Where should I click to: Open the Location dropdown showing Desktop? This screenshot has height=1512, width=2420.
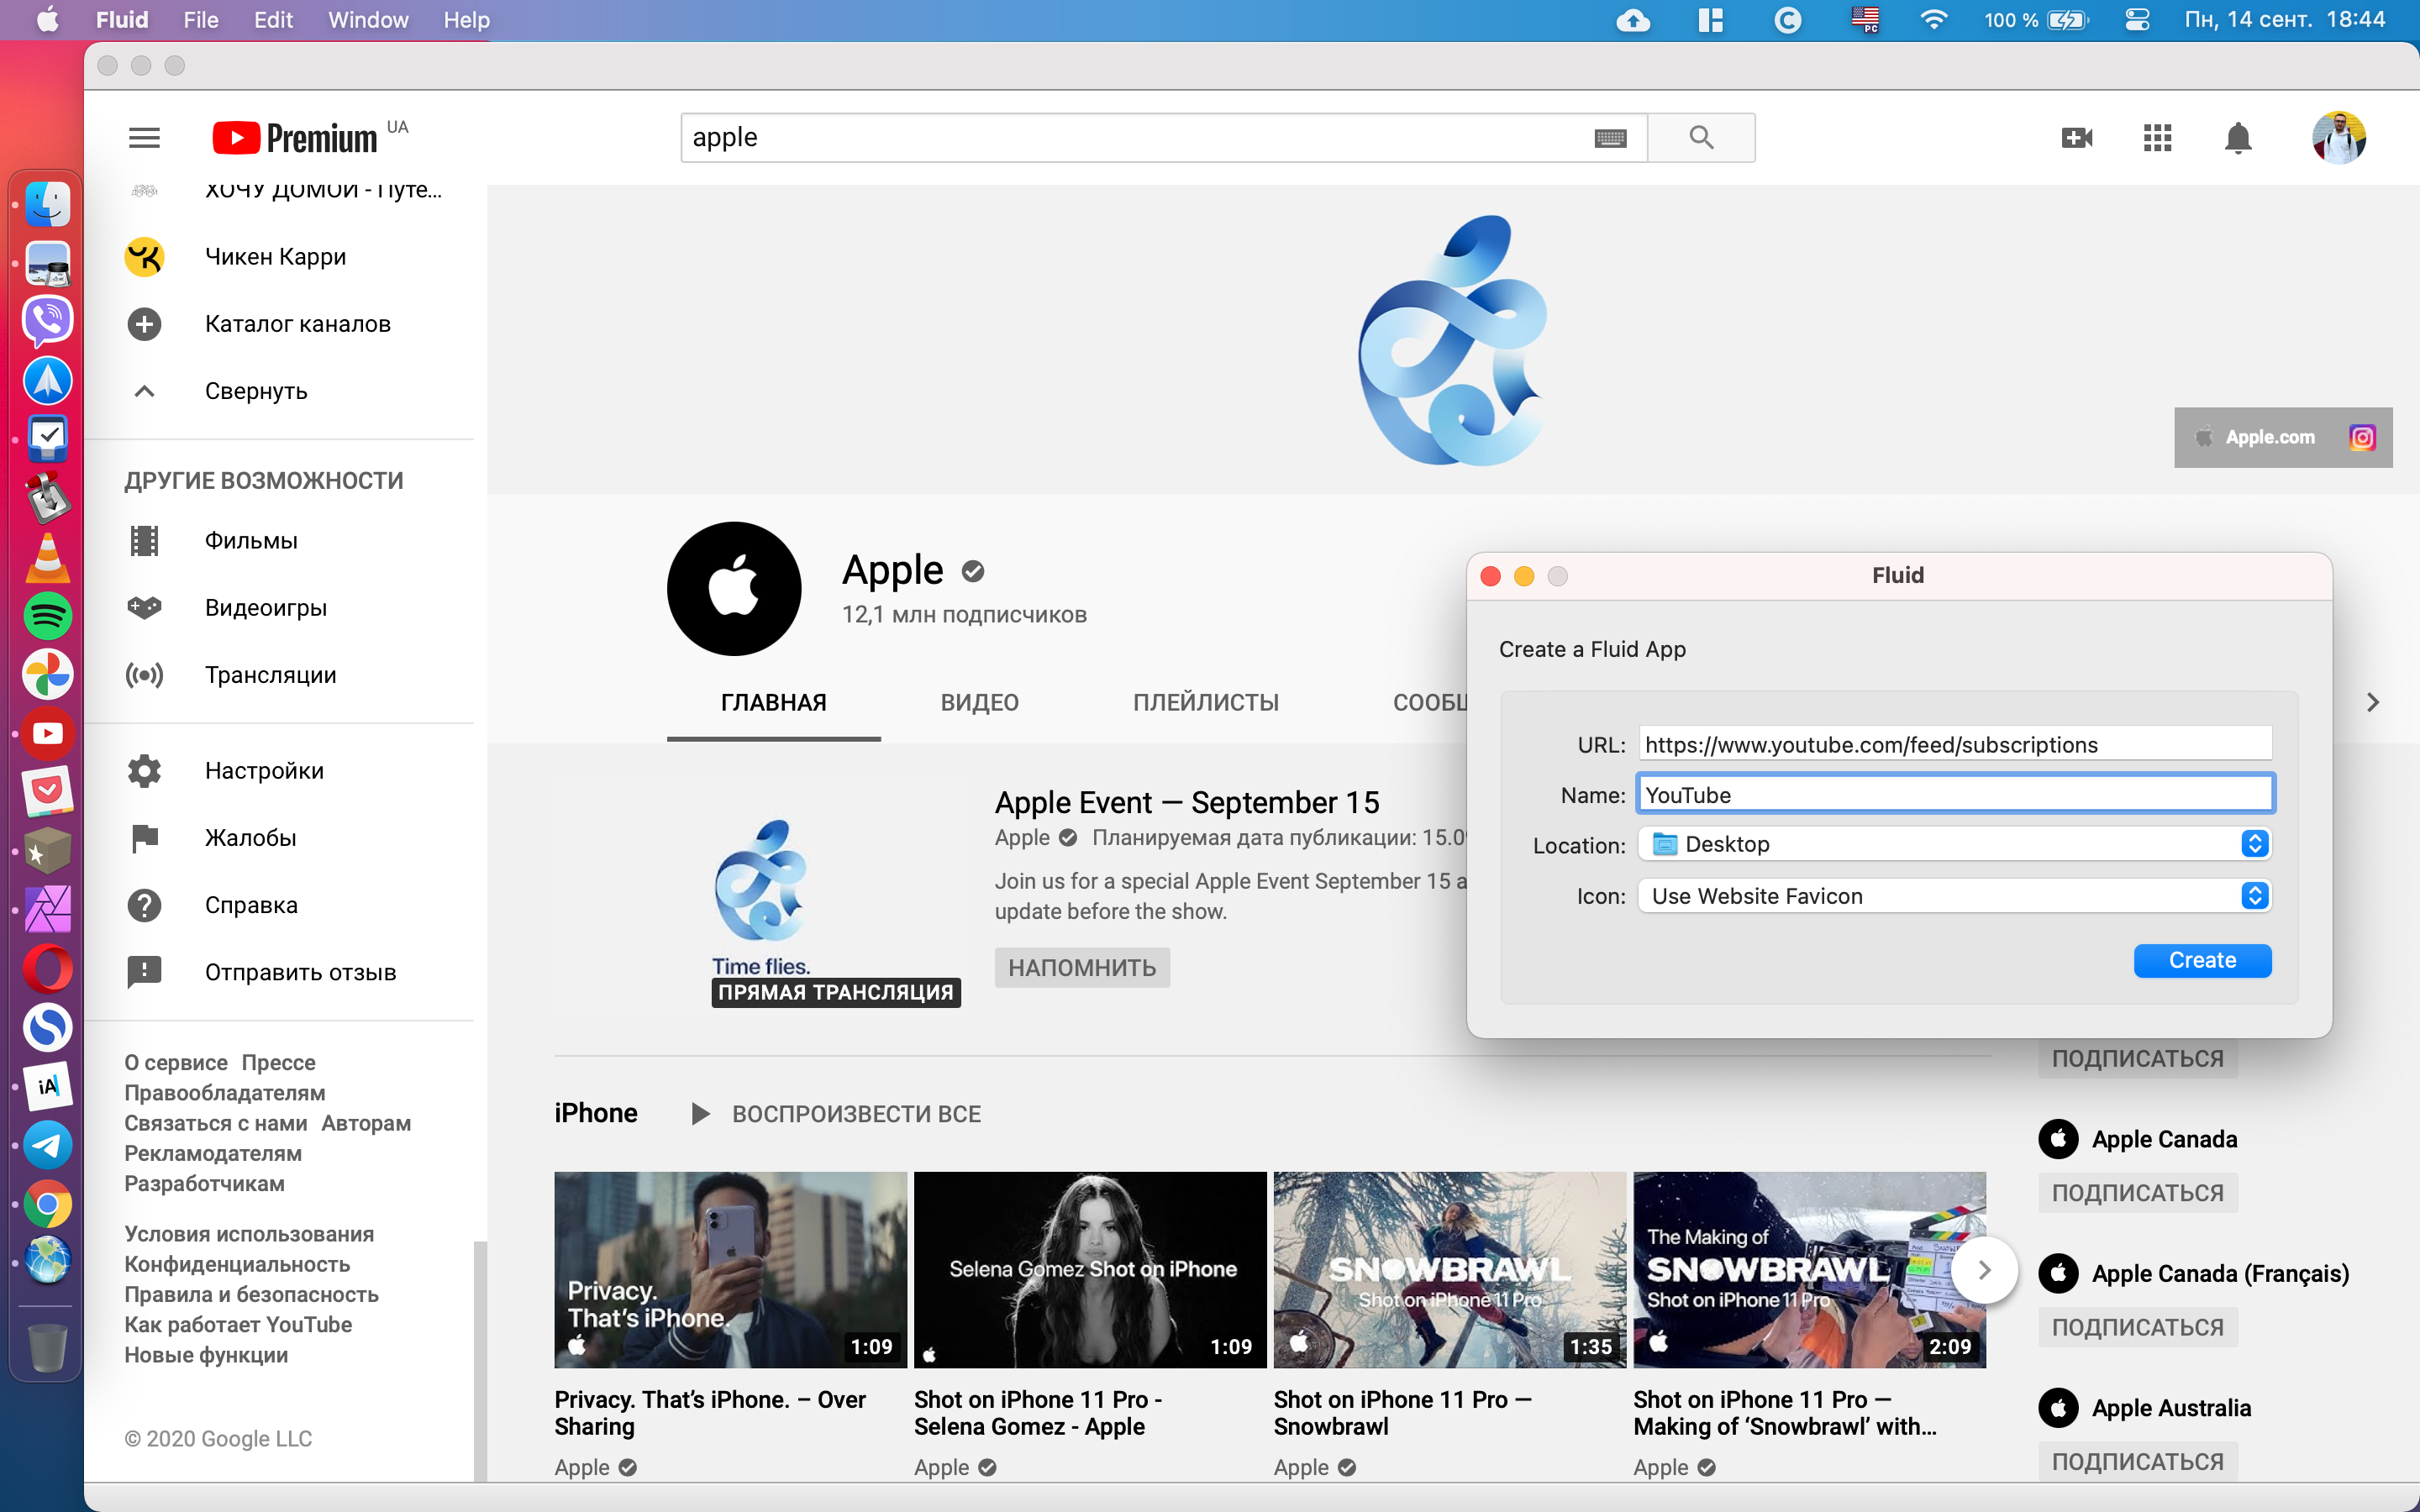[x=1954, y=844]
